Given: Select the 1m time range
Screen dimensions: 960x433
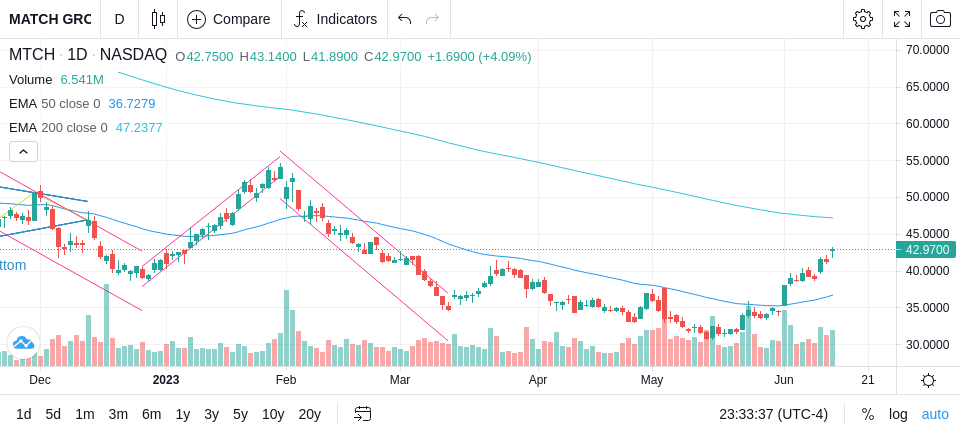Looking at the screenshot, I should (84, 415).
